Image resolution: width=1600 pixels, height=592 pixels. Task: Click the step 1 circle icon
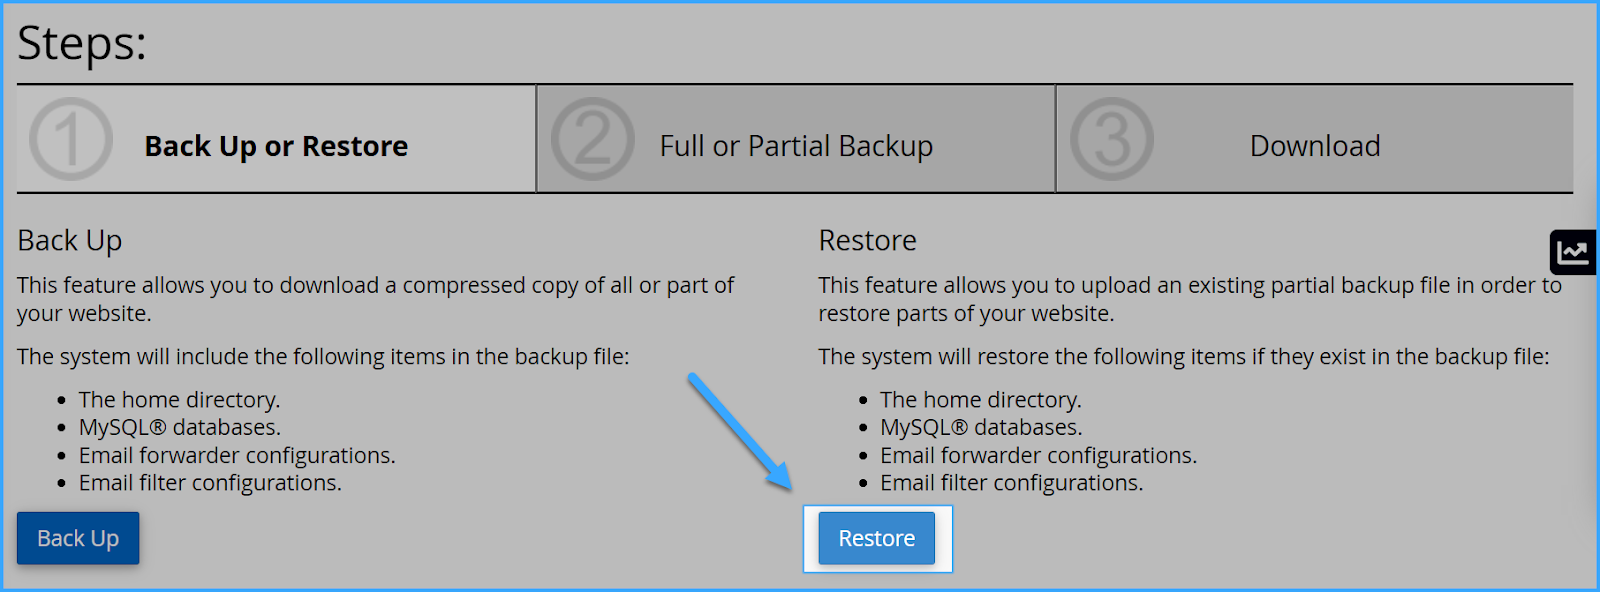71,139
